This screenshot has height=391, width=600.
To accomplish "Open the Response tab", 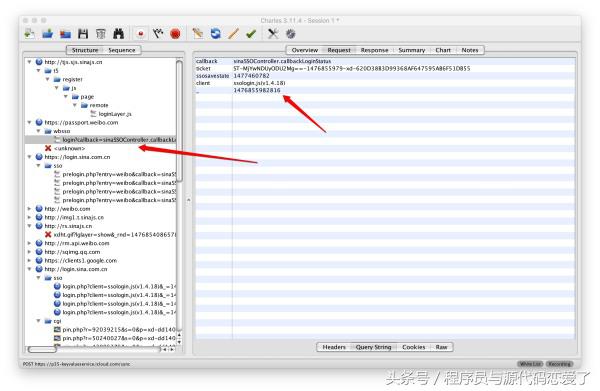I will click(x=374, y=50).
